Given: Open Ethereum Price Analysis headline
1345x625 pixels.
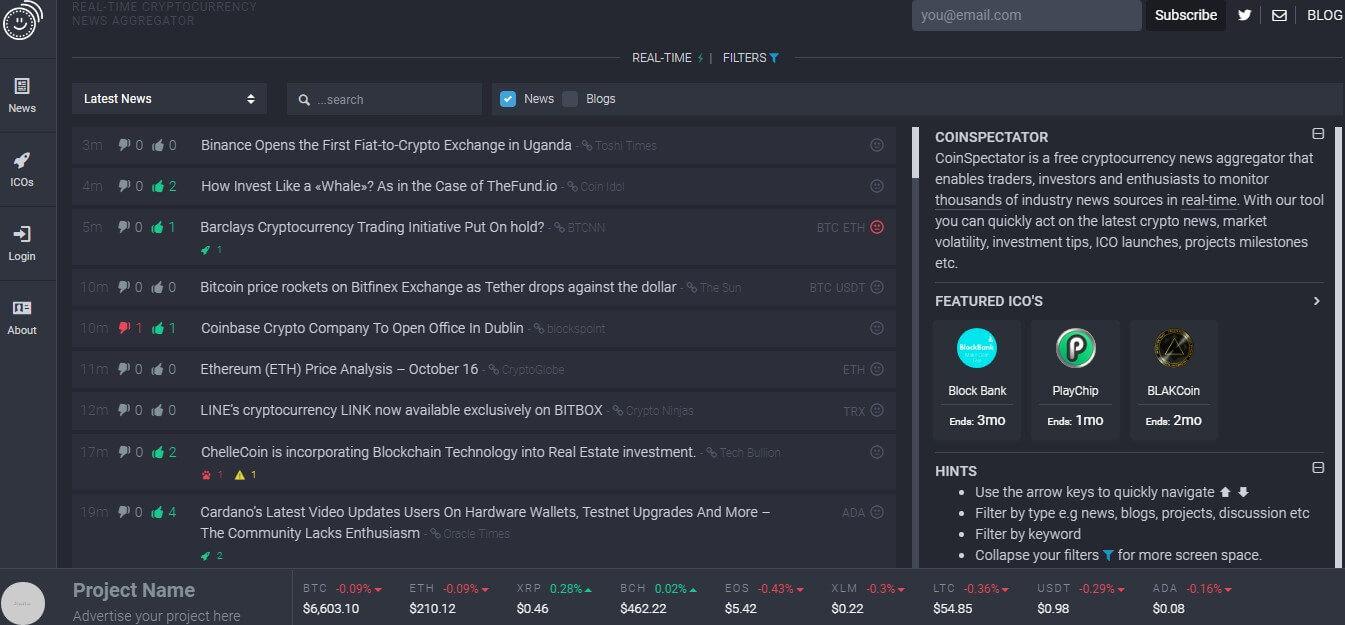Looking at the screenshot, I should [x=340, y=369].
